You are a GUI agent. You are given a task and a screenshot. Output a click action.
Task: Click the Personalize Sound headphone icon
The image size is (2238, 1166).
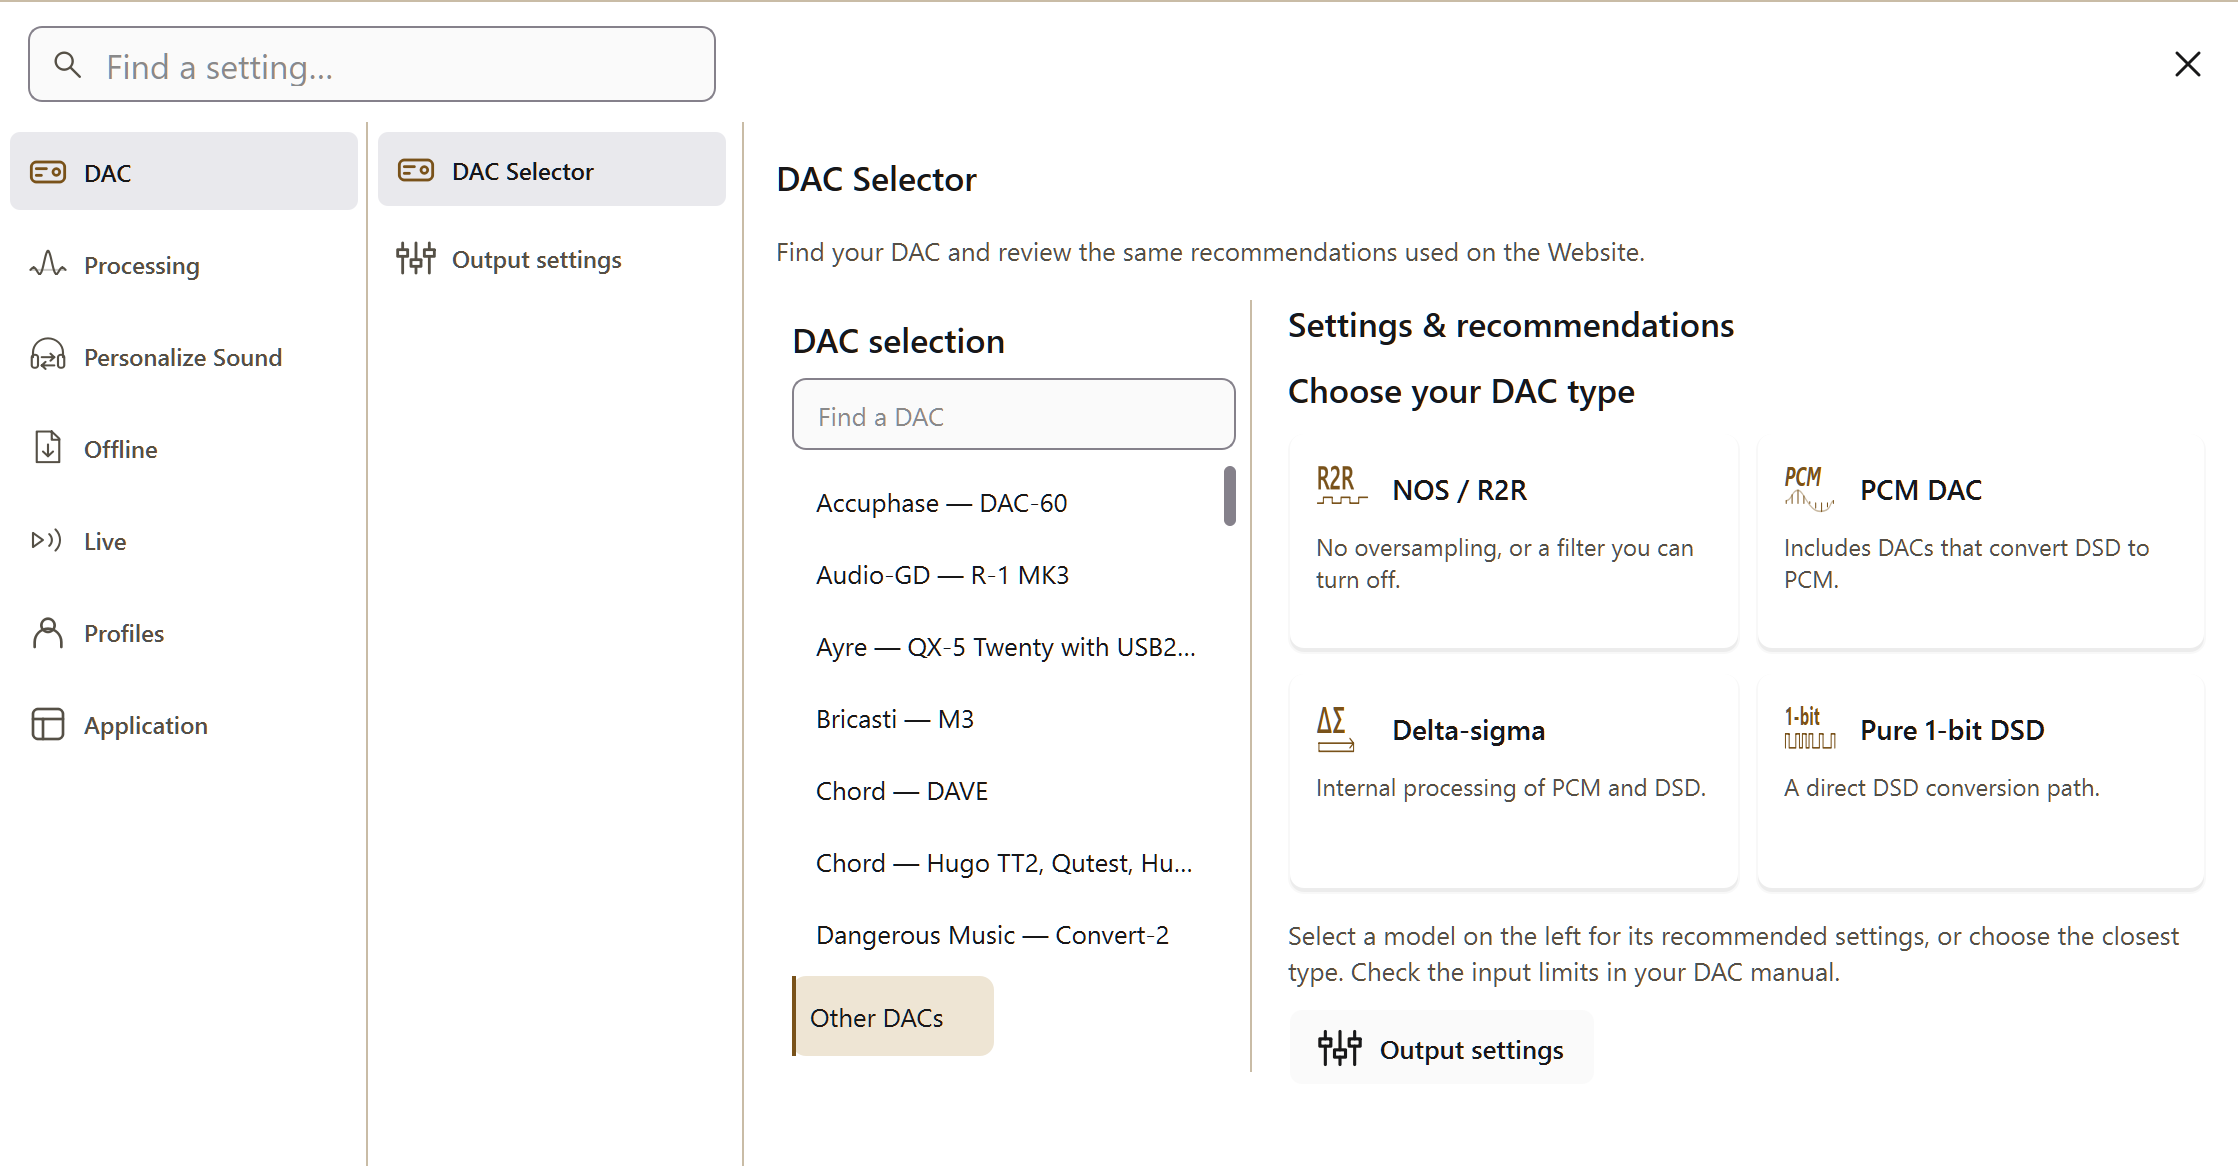click(48, 356)
